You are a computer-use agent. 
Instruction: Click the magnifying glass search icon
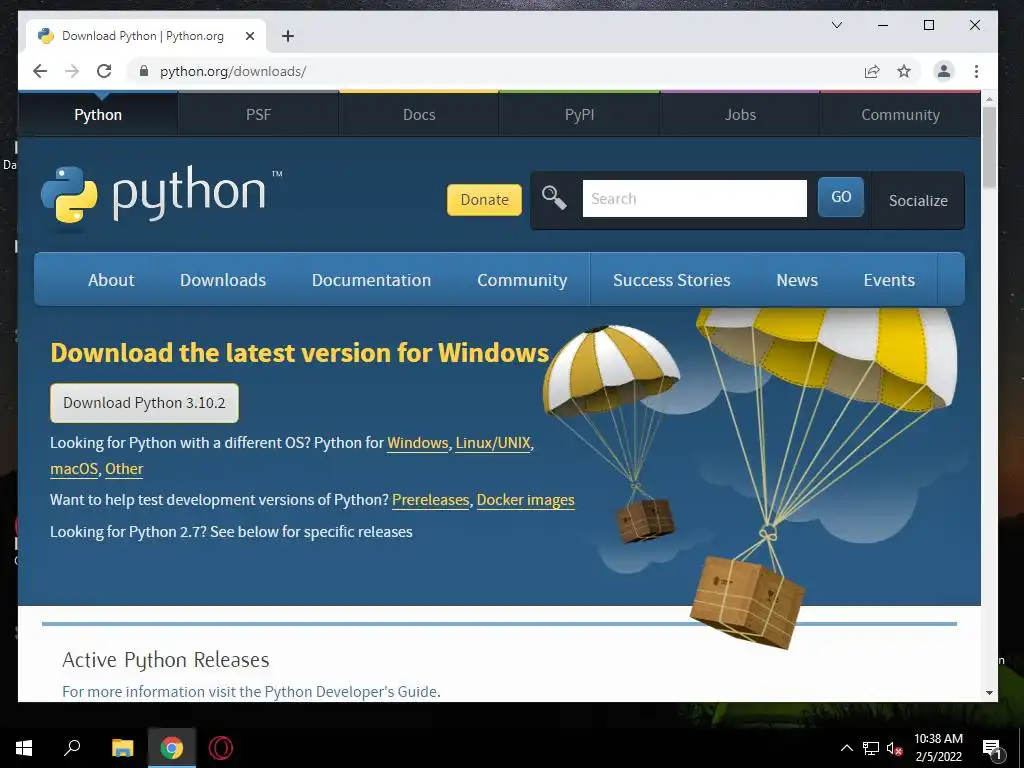tap(554, 197)
